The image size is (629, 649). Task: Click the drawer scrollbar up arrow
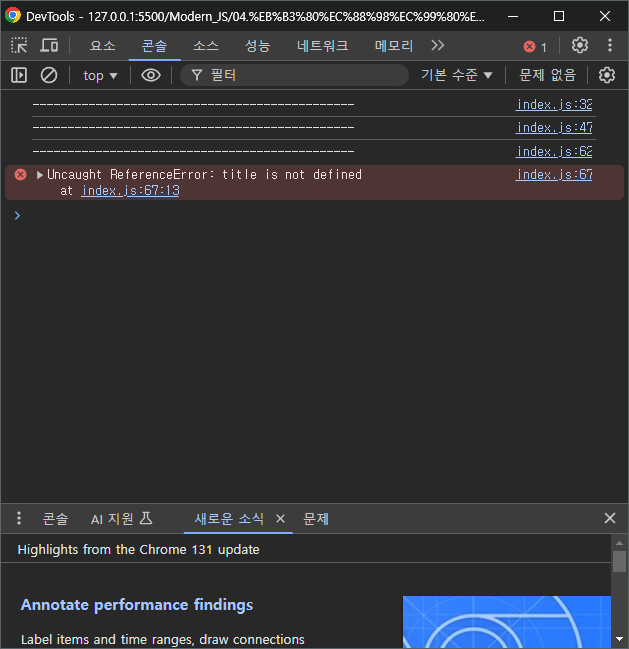tap(619, 543)
